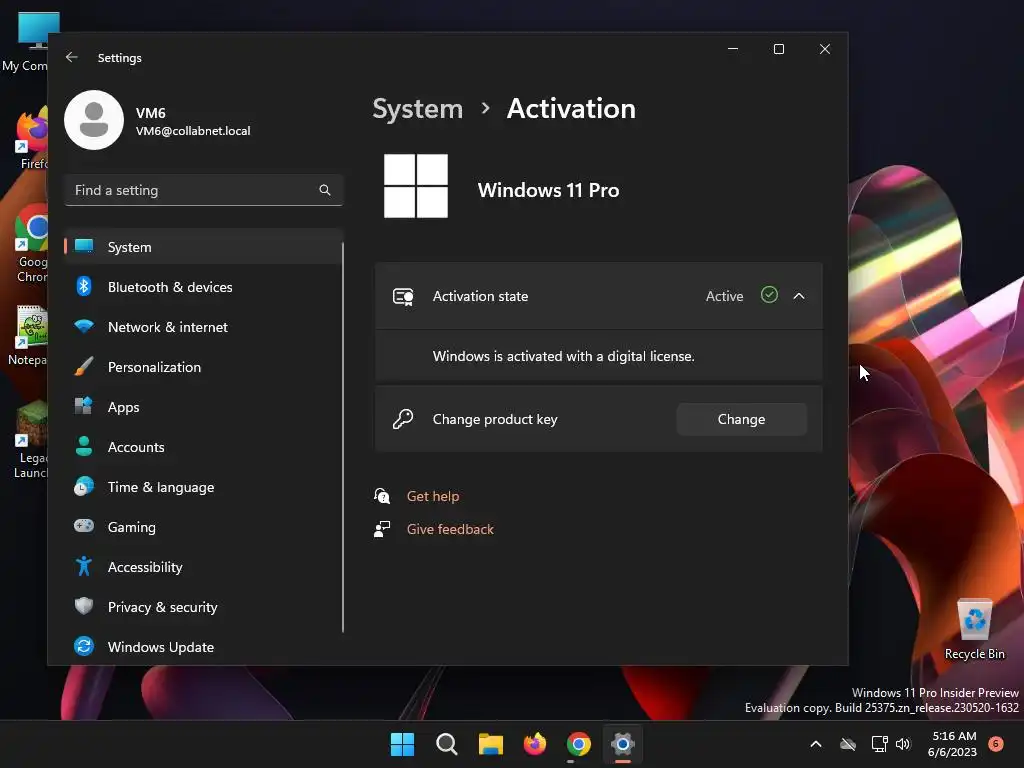Open Windows Update settings
Screen dimensions: 1024x768
click(203, 647)
